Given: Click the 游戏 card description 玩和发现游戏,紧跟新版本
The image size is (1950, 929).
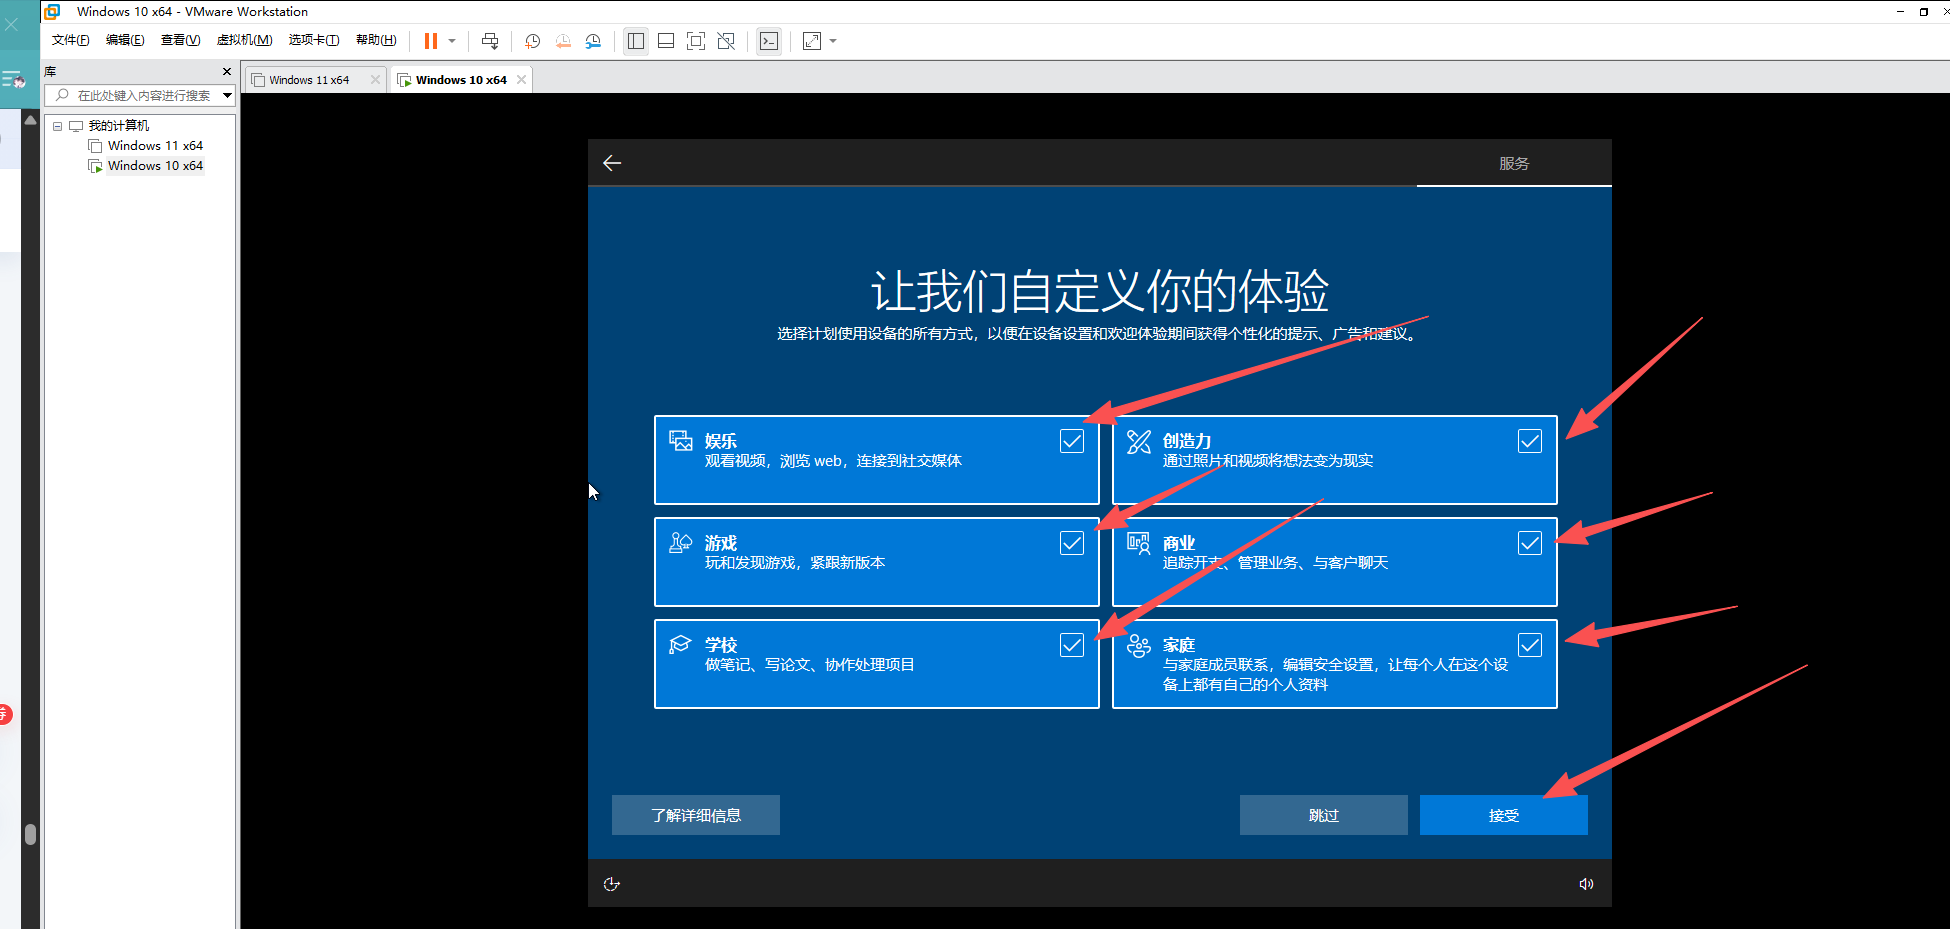Looking at the screenshot, I should coord(795,563).
